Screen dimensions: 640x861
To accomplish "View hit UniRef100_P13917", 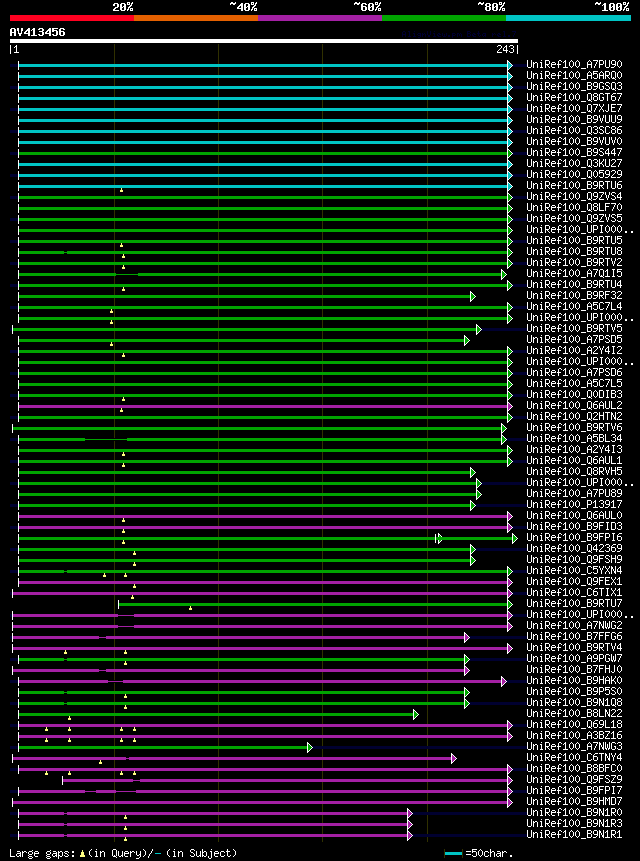I will point(574,504).
